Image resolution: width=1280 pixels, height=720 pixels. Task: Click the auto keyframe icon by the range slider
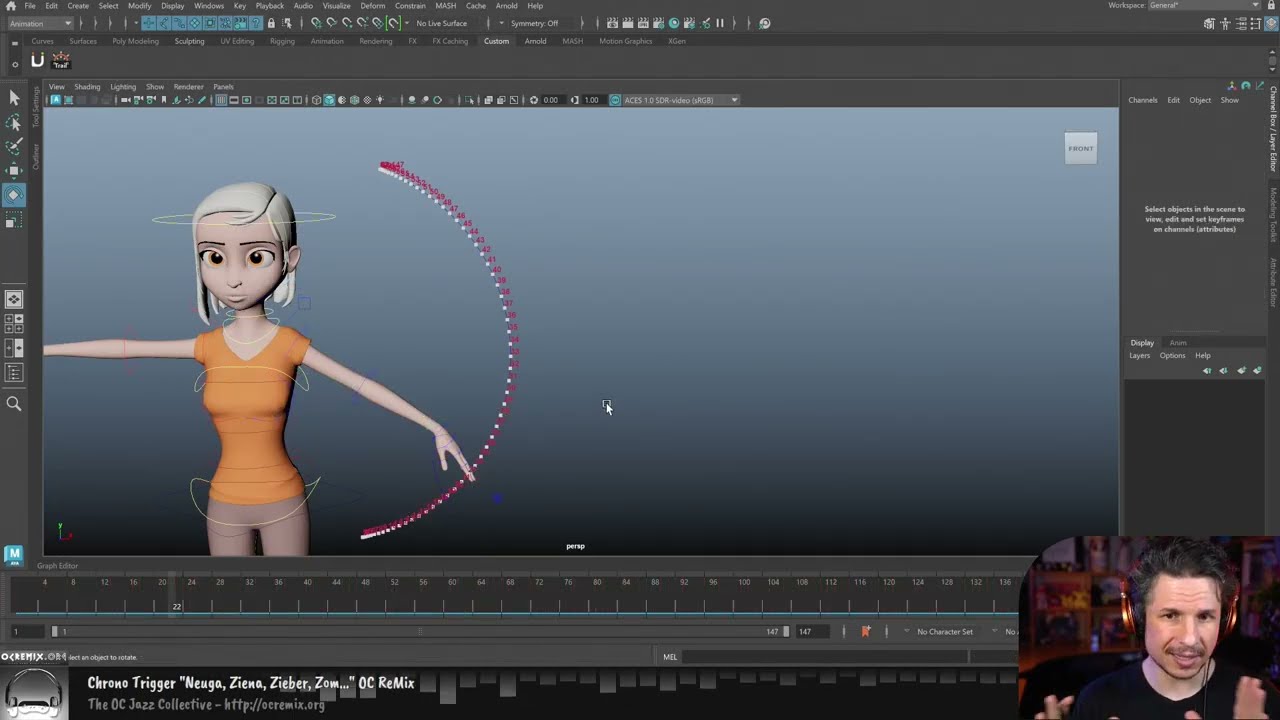[866, 631]
